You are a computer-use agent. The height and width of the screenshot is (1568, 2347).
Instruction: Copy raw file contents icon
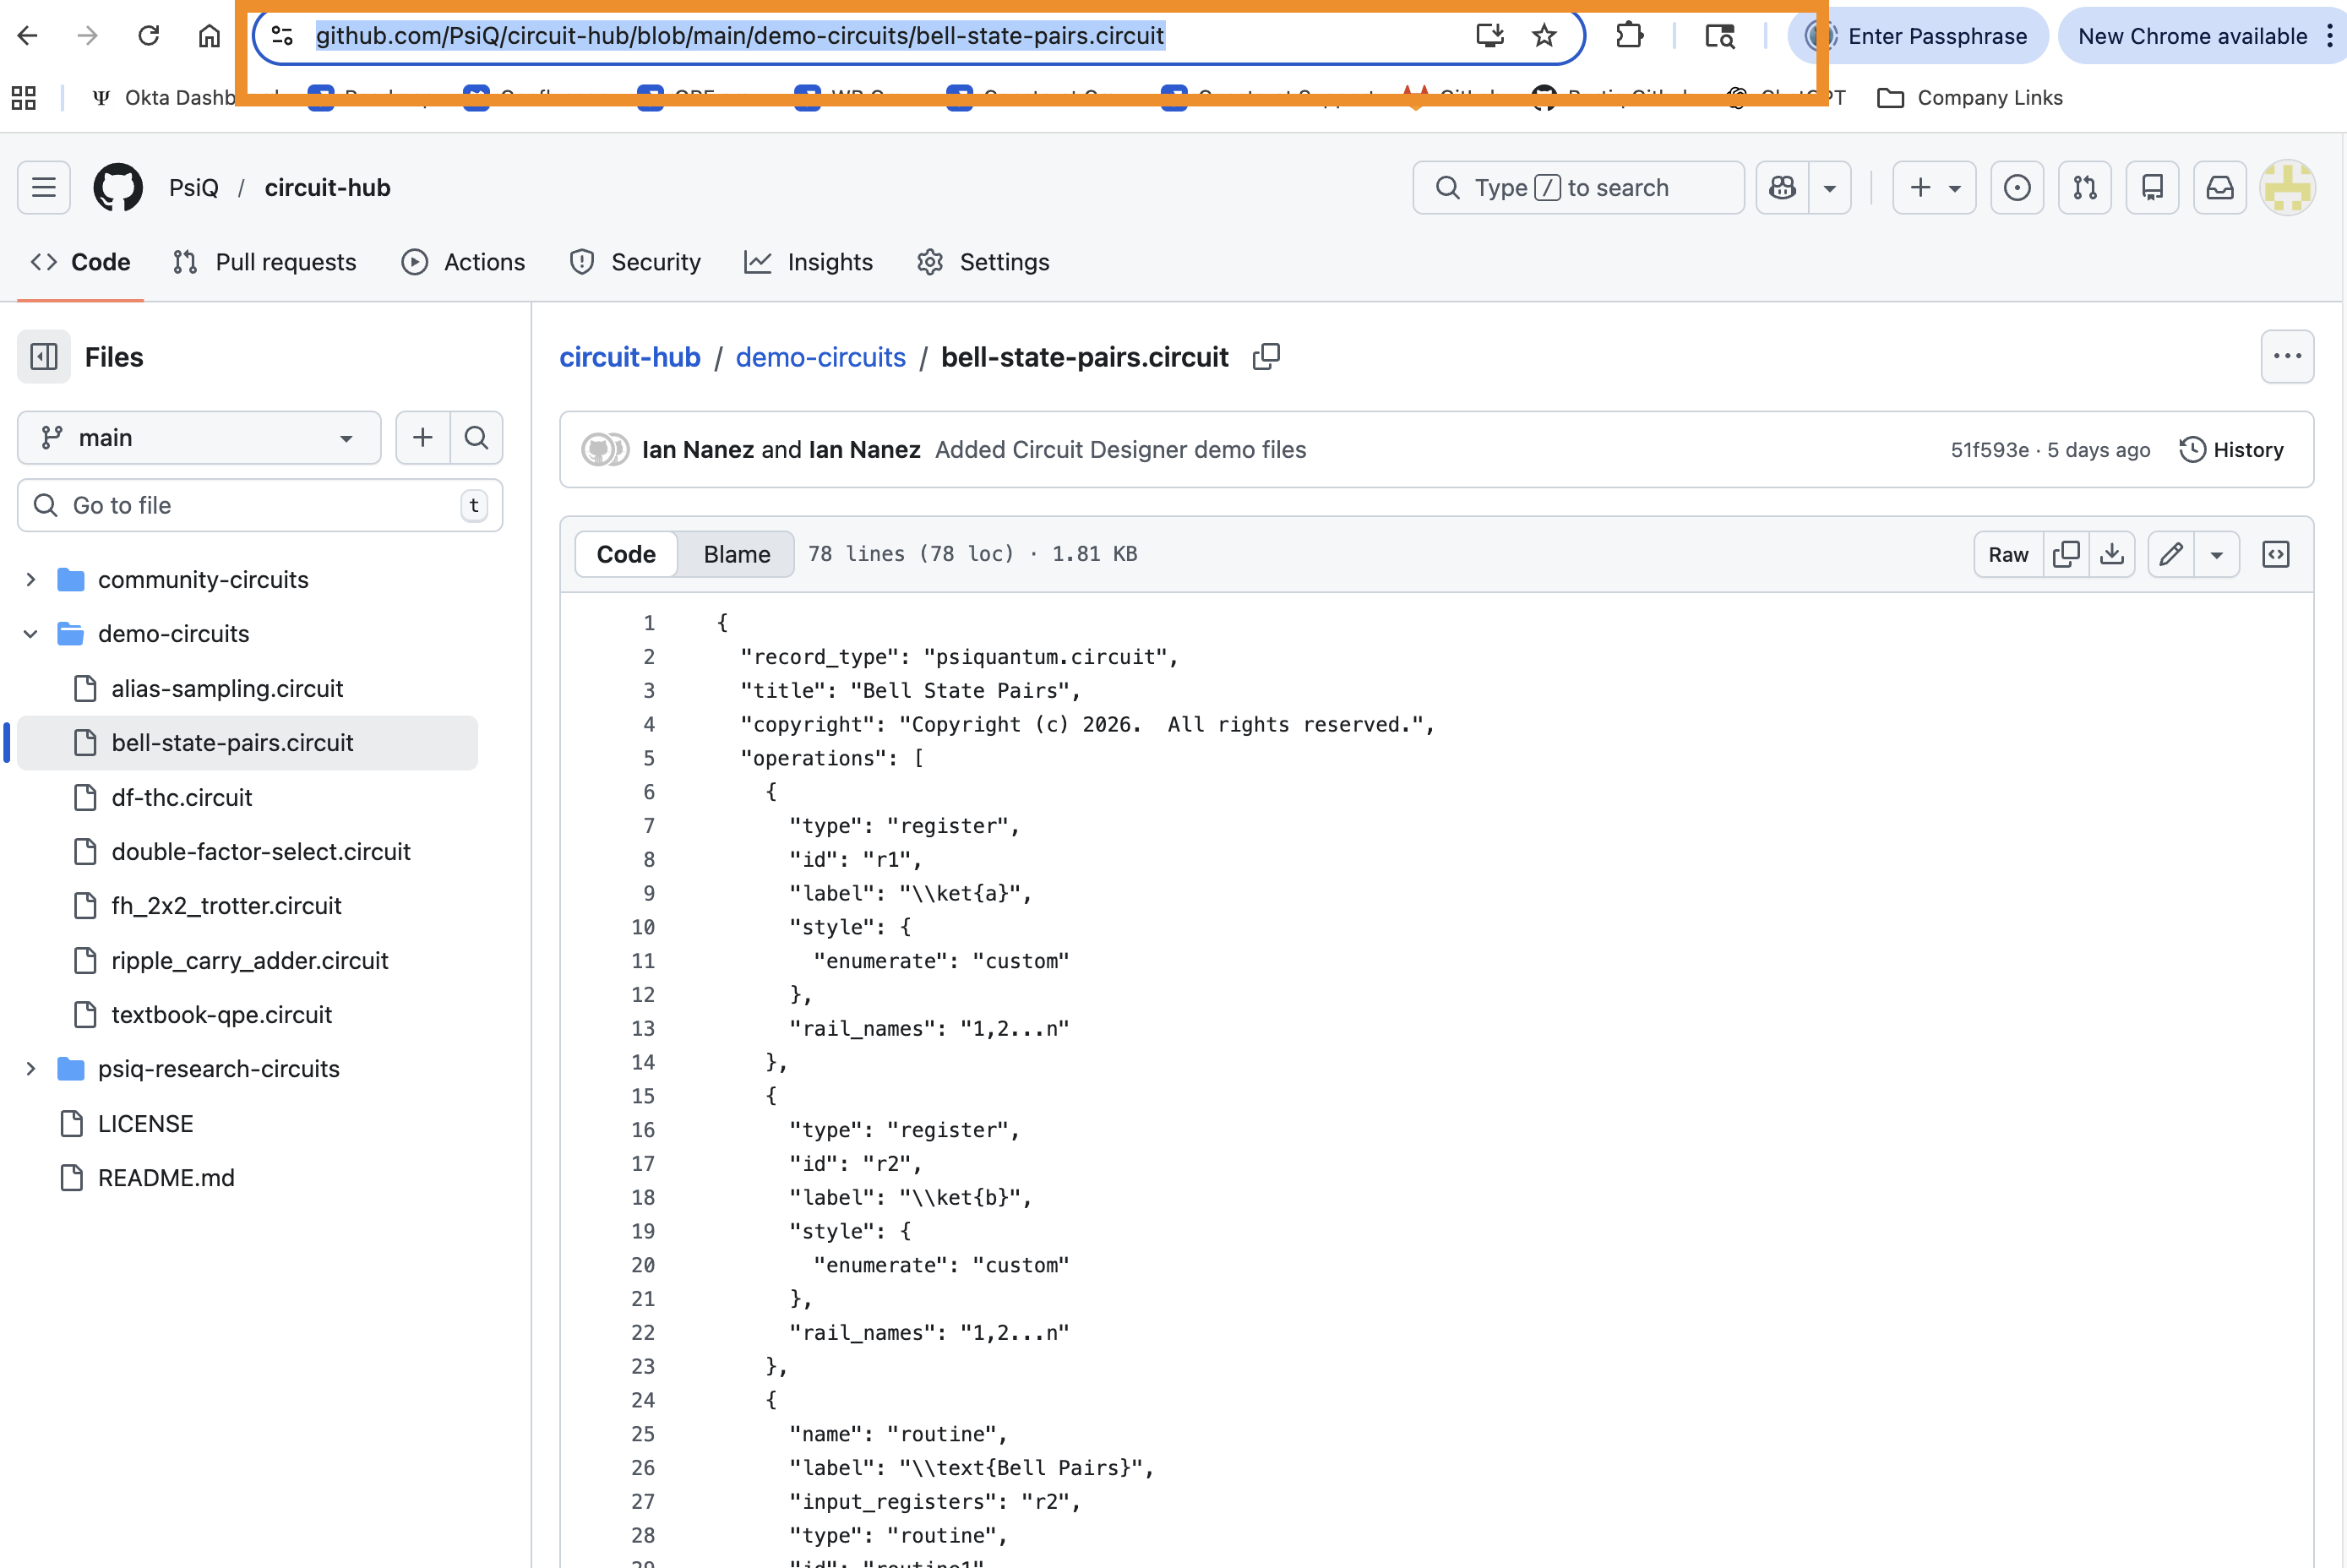pyautogui.click(x=2067, y=554)
